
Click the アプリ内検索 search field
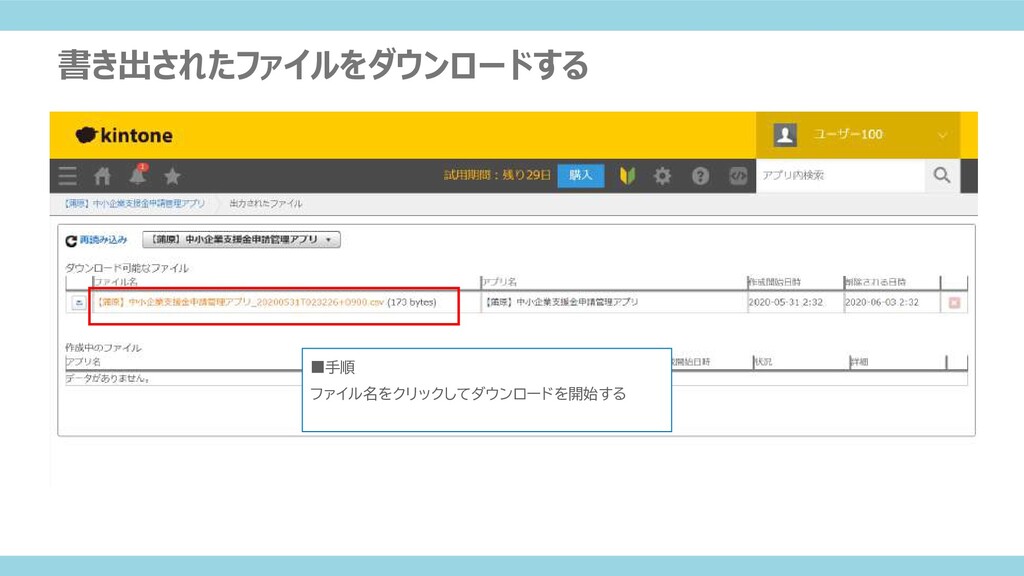(840, 175)
